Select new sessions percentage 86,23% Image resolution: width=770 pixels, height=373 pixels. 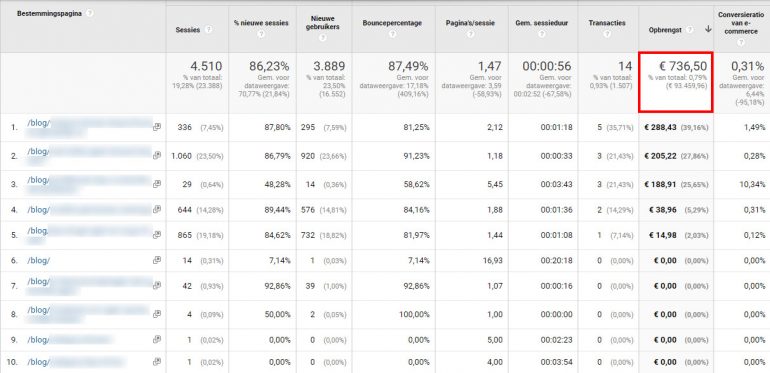269,66
